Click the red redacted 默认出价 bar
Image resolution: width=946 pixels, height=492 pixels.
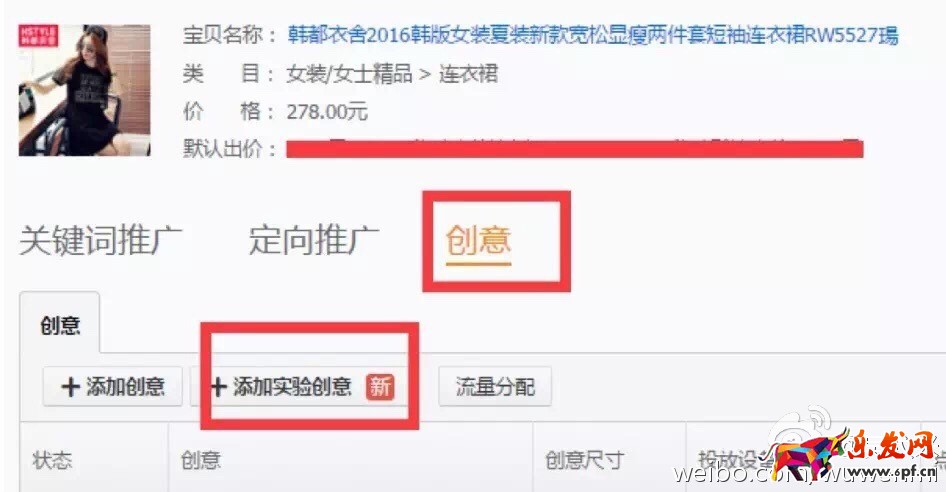pyautogui.click(x=574, y=149)
